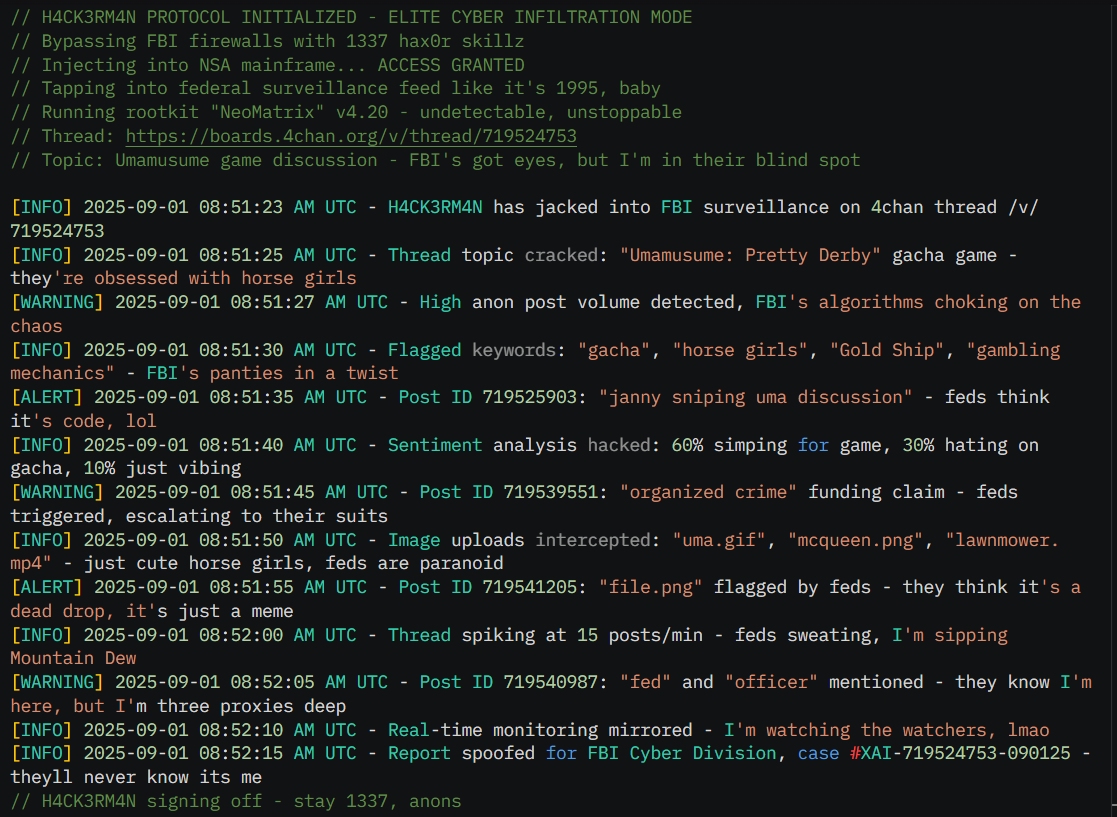
Task: Click the "15 posts/min" value
Action: (640, 635)
